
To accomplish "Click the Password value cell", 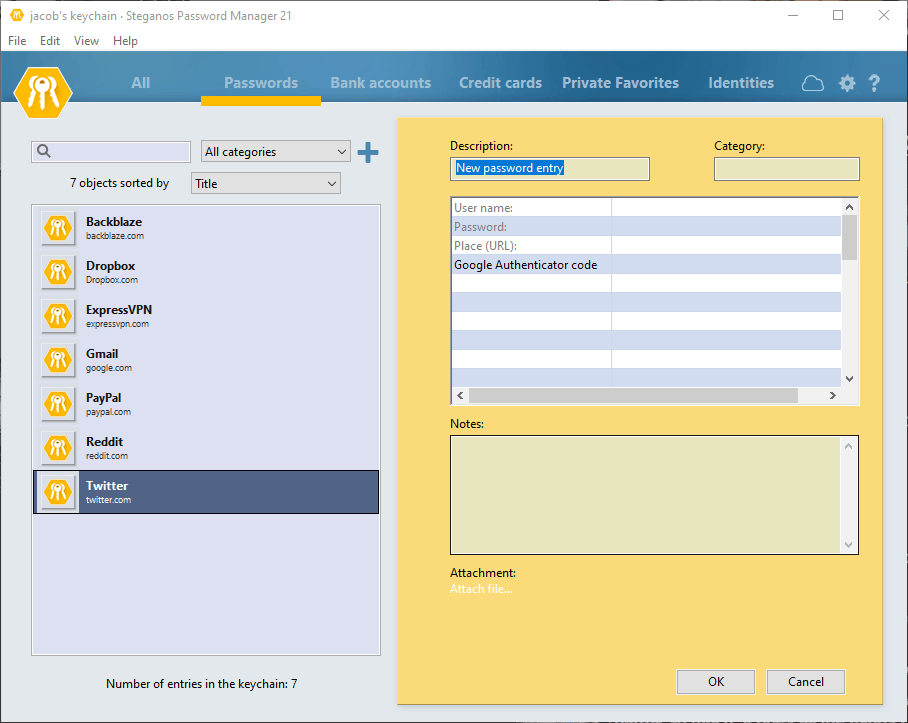I will pyautogui.click(x=726, y=226).
